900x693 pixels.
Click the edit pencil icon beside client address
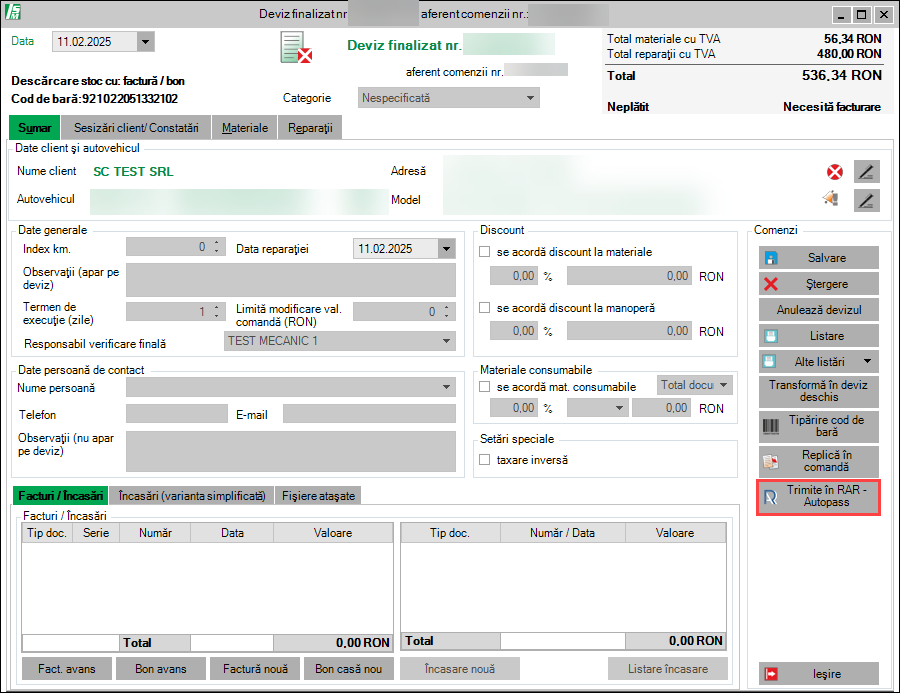click(x=866, y=172)
